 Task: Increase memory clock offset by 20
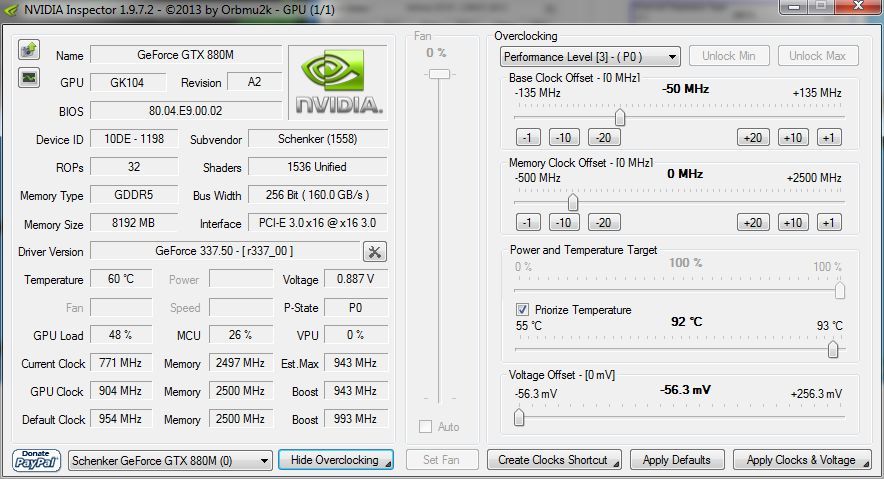(753, 223)
